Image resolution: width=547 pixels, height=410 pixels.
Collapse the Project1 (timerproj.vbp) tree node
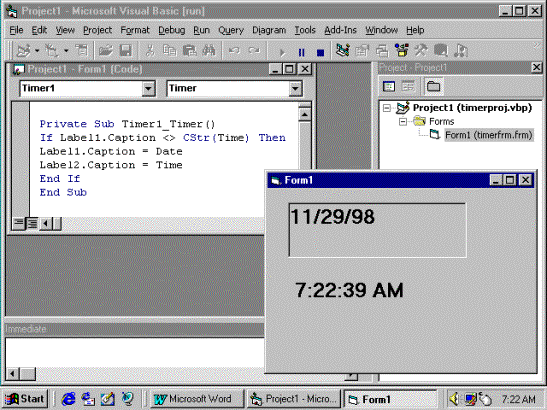387,108
